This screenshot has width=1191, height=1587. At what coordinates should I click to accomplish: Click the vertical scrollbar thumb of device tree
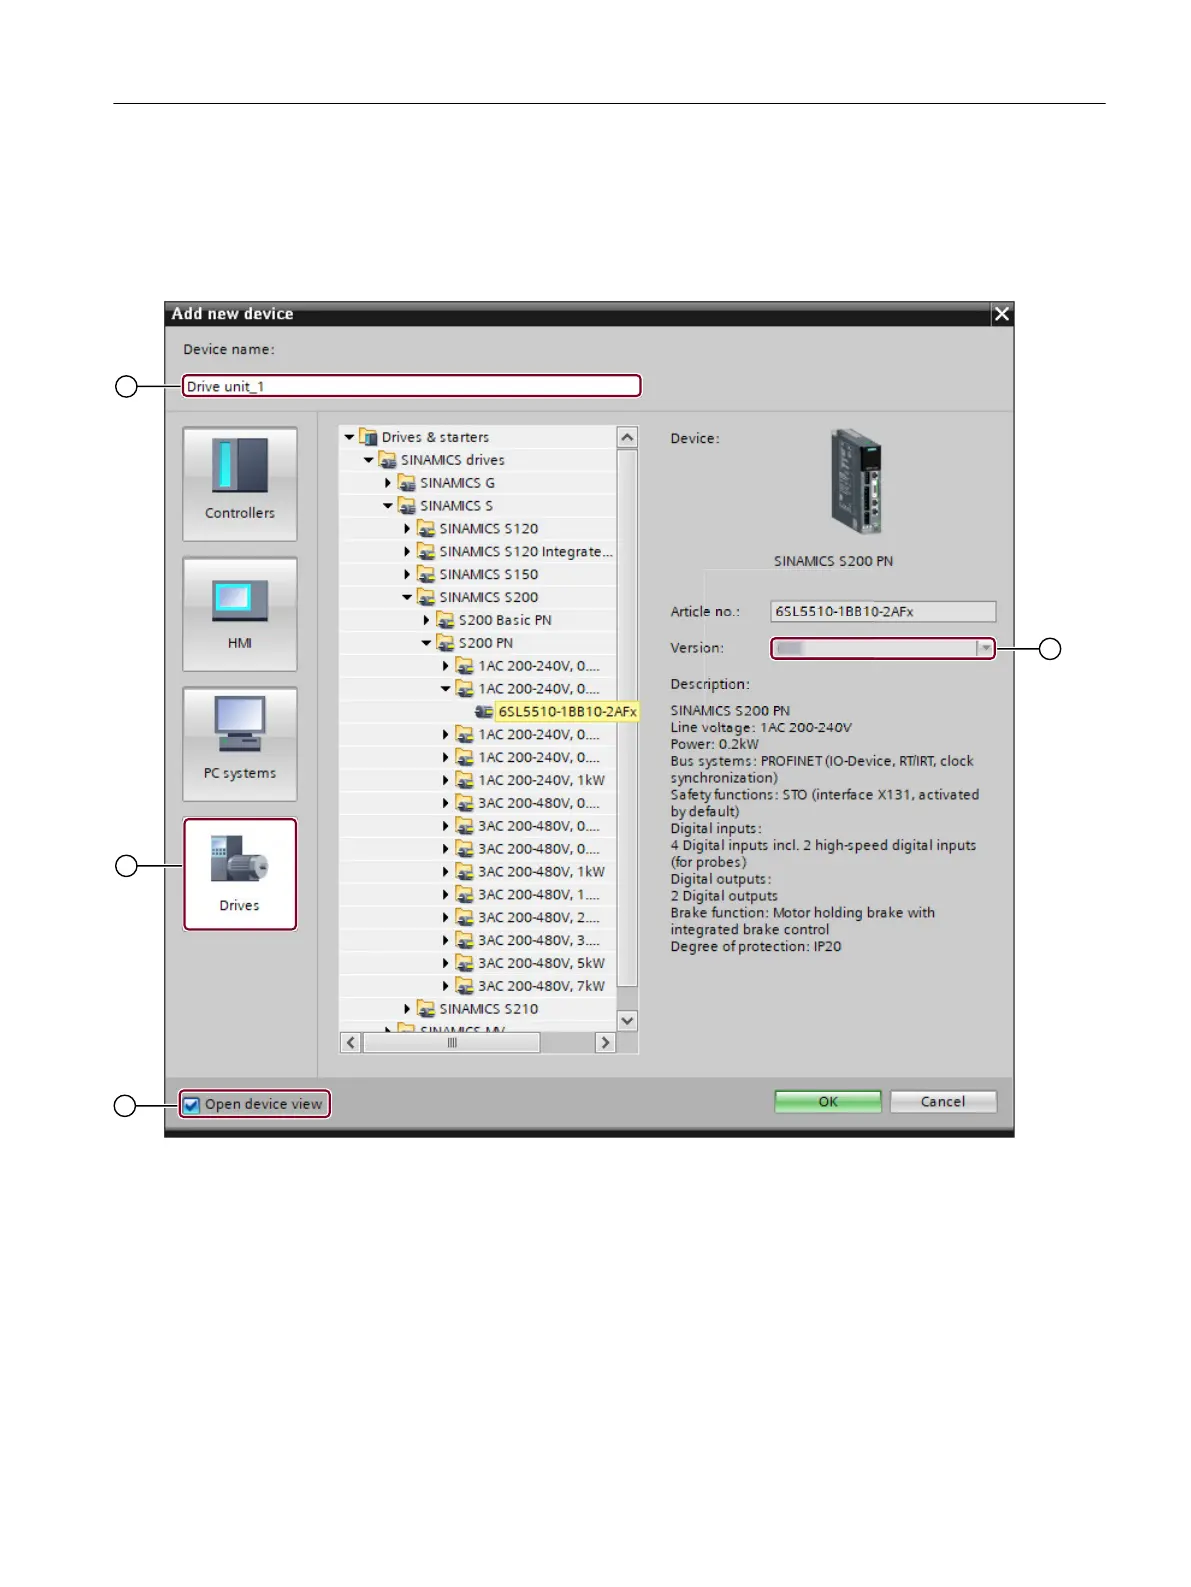point(627,718)
